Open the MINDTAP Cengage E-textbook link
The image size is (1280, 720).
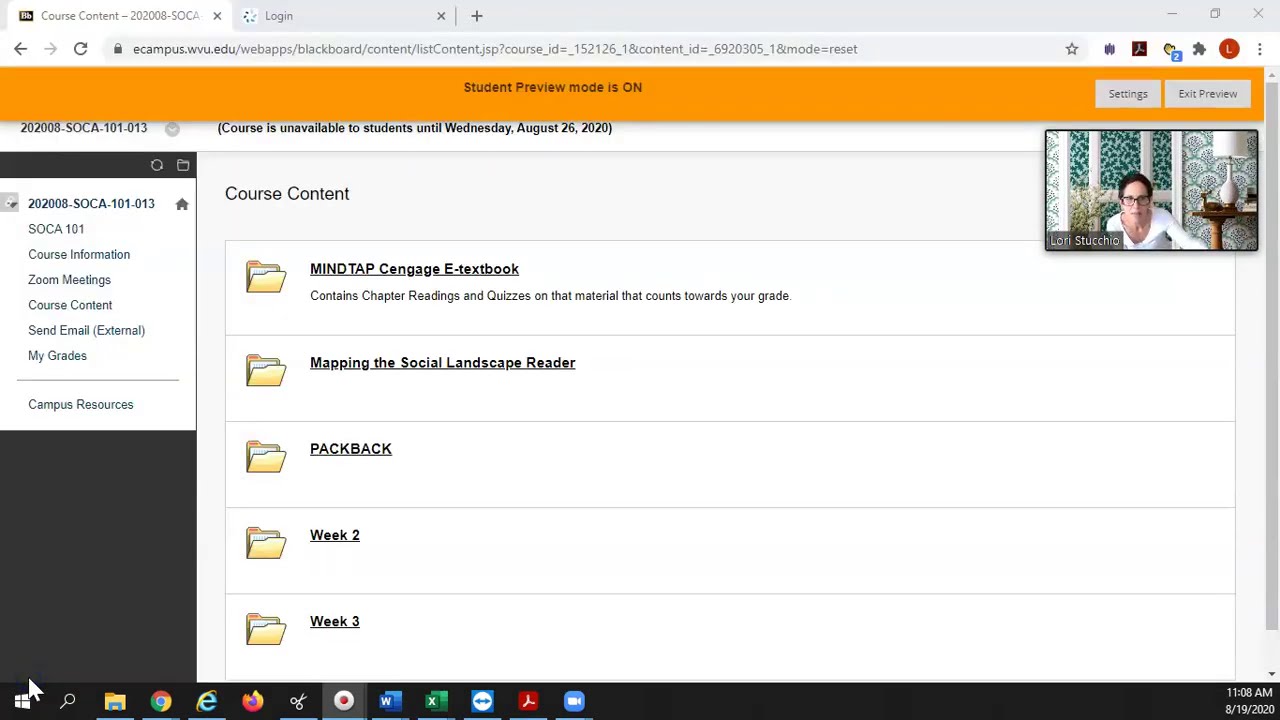tap(414, 269)
